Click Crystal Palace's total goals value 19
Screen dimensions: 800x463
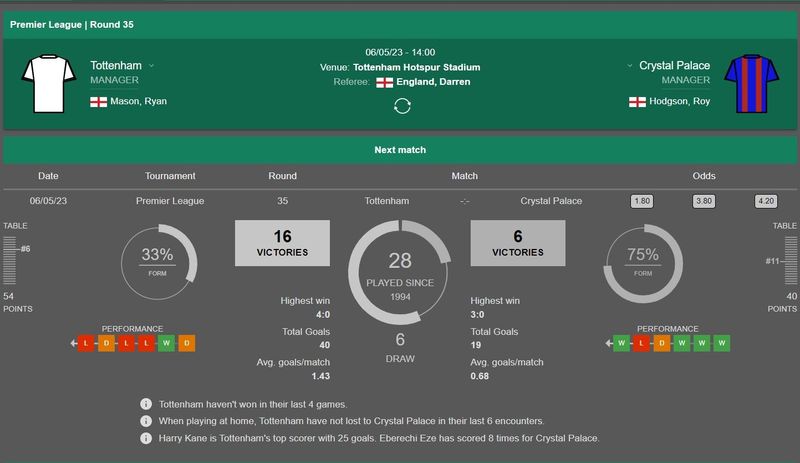point(476,345)
